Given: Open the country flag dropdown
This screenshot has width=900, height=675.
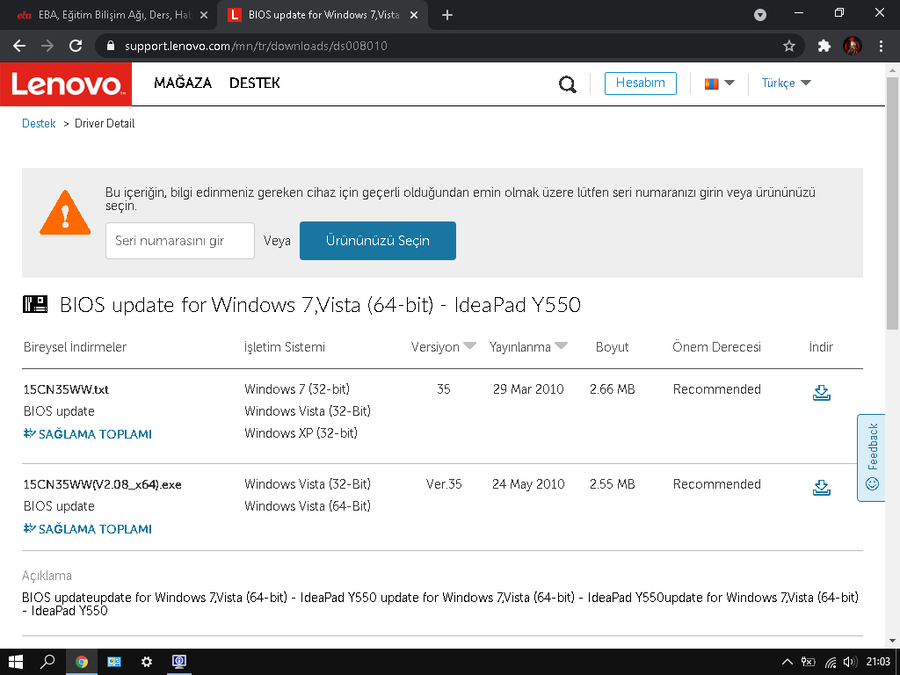Looking at the screenshot, I should 720,83.
